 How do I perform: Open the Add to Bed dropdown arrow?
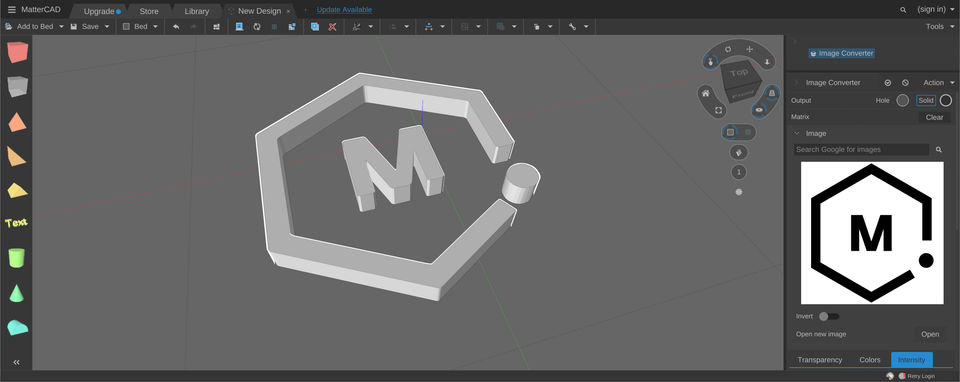[x=61, y=27]
